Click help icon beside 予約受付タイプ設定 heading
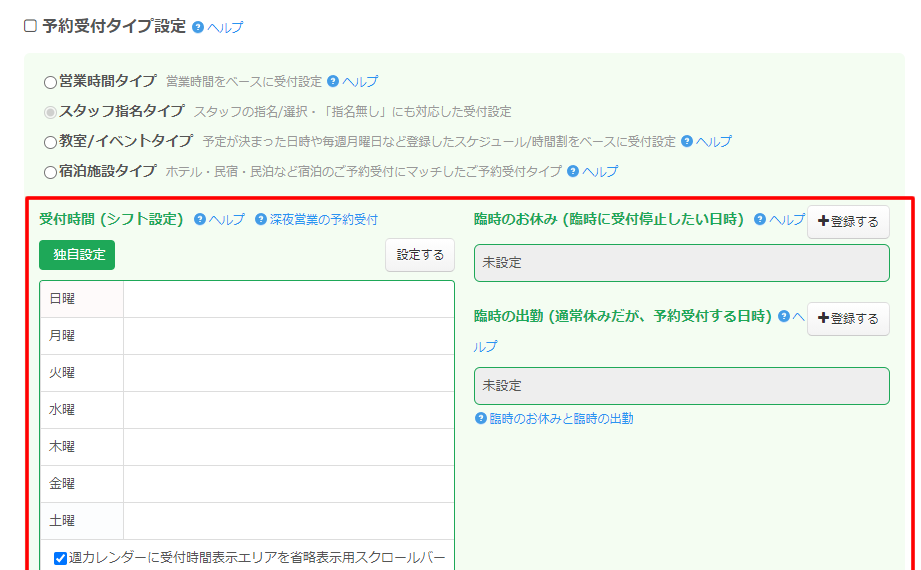 198,27
